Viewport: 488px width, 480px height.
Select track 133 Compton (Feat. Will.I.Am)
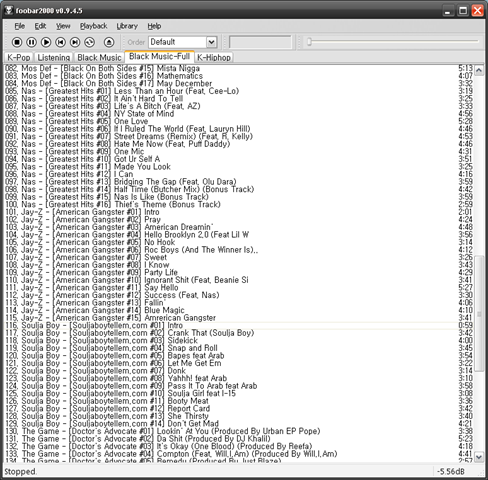tap(239, 454)
